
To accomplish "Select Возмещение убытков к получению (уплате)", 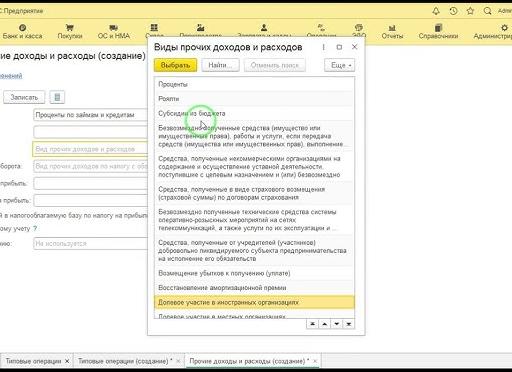I will tap(254, 273).
